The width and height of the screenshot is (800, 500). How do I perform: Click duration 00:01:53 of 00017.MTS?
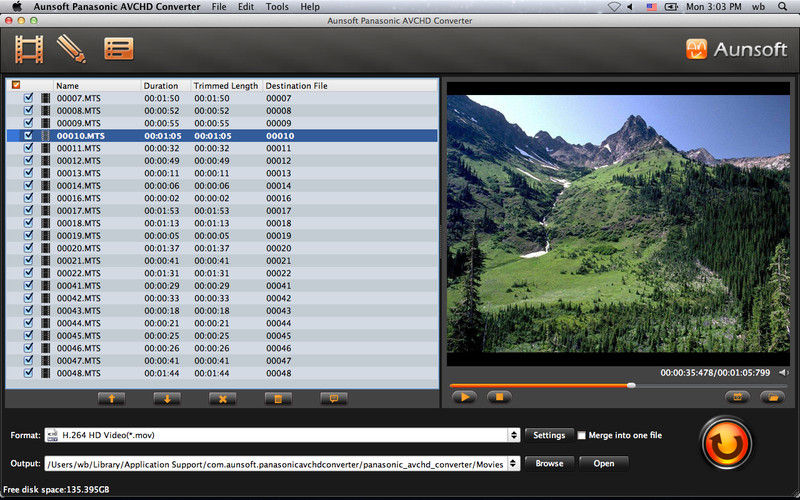pyautogui.click(x=162, y=211)
